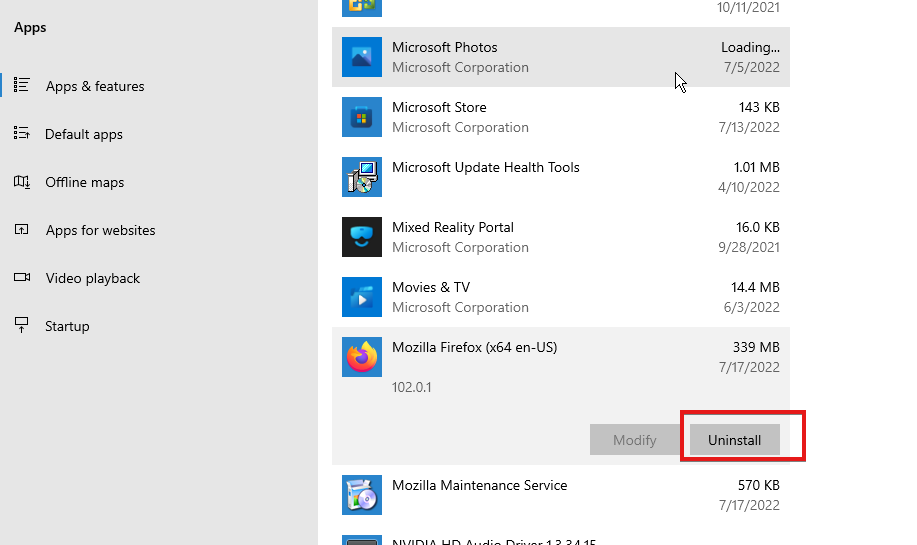
Task: Select Microsoft Store app name
Action: [x=439, y=107]
